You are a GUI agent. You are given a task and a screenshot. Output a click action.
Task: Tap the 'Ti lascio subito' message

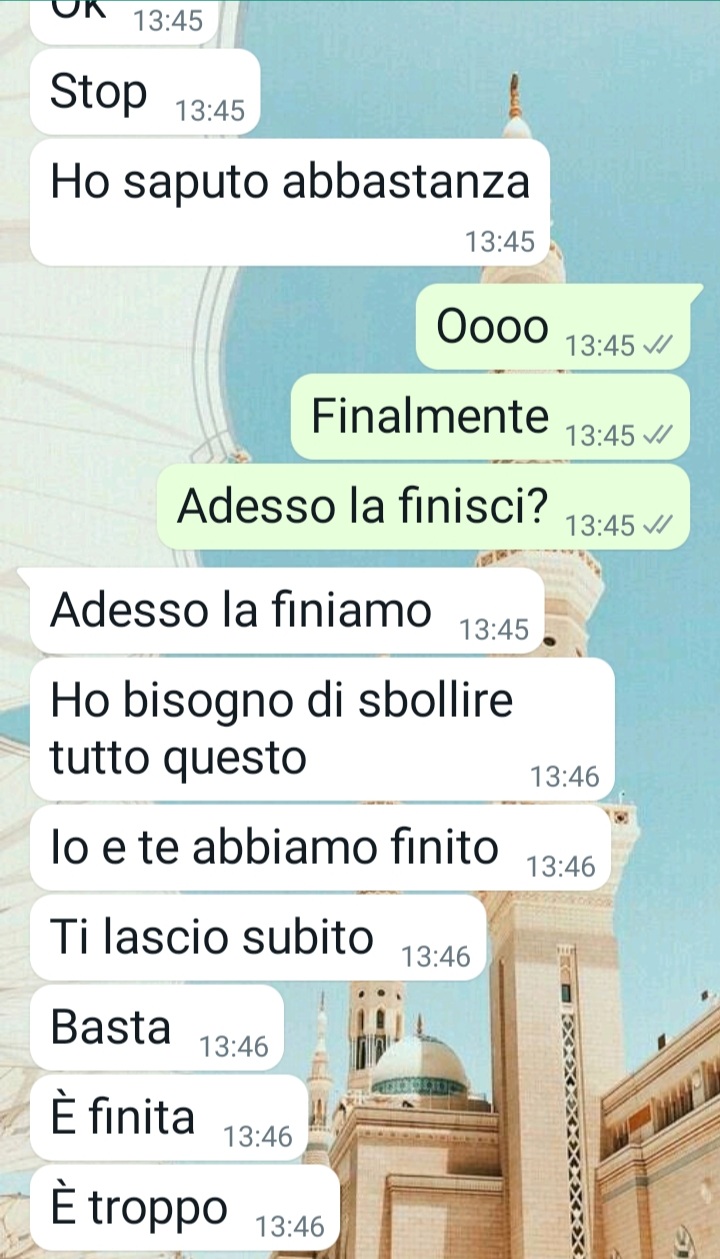tap(258, 938)
